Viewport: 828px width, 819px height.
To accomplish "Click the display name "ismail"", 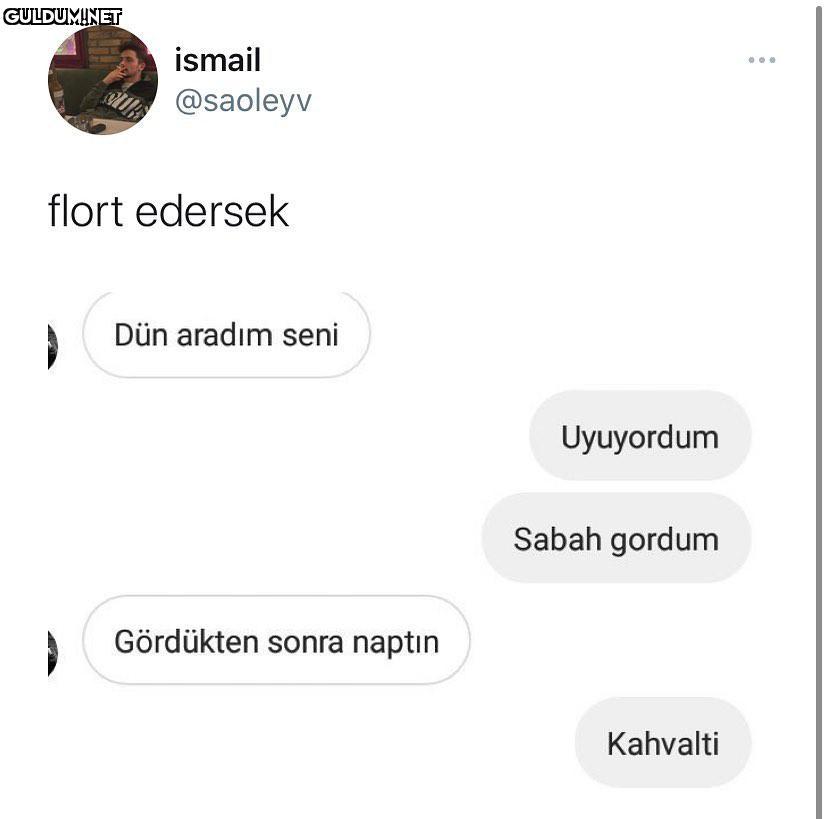I will [x=217, y=60].
